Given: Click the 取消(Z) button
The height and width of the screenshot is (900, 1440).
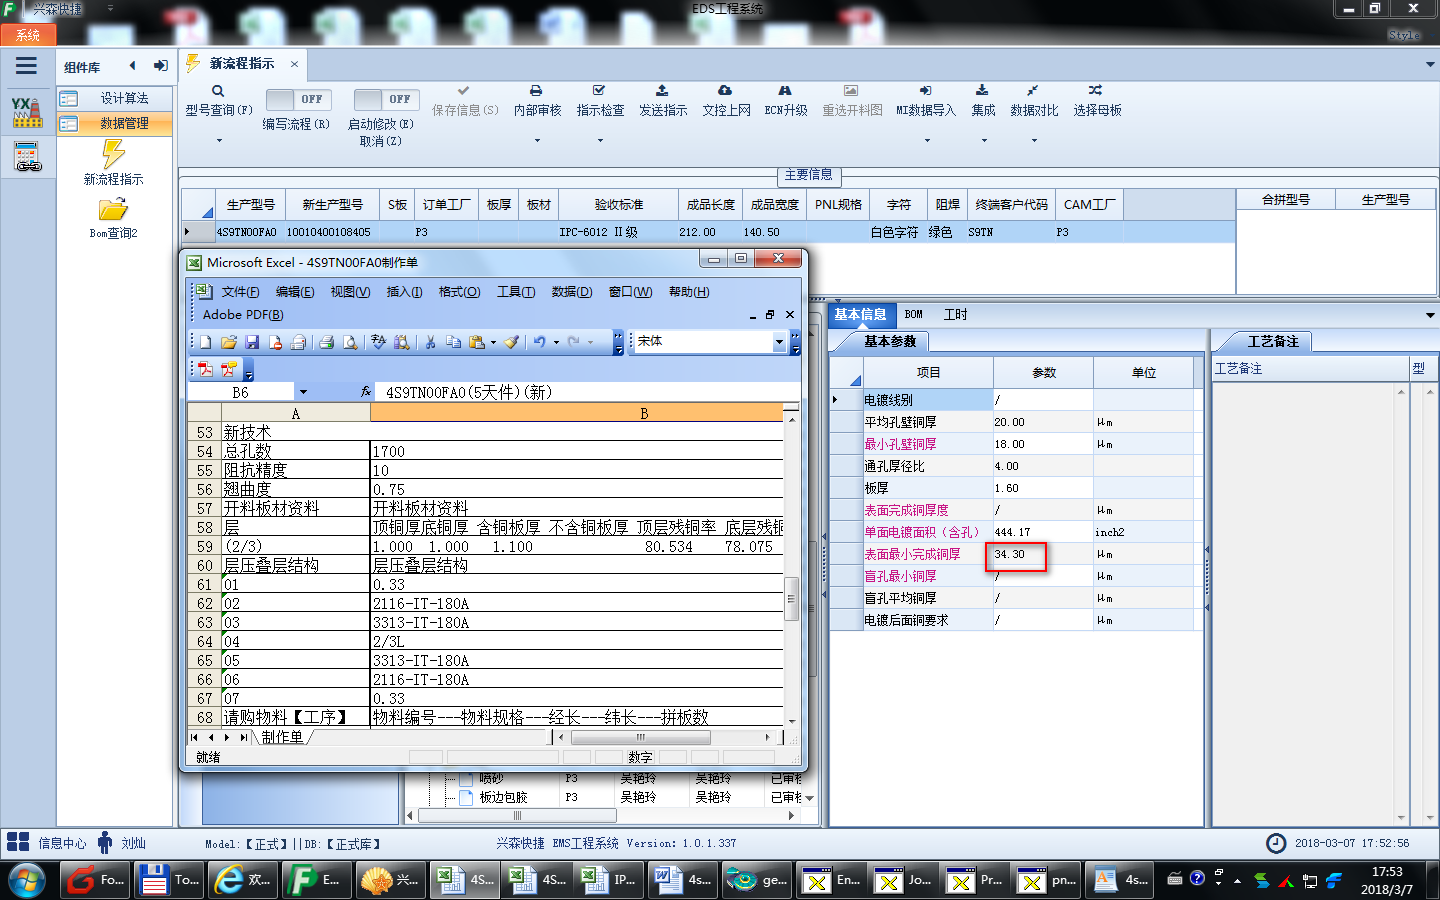Looking at the screenshot, I should pyautogui.click(x=380, y=142).
